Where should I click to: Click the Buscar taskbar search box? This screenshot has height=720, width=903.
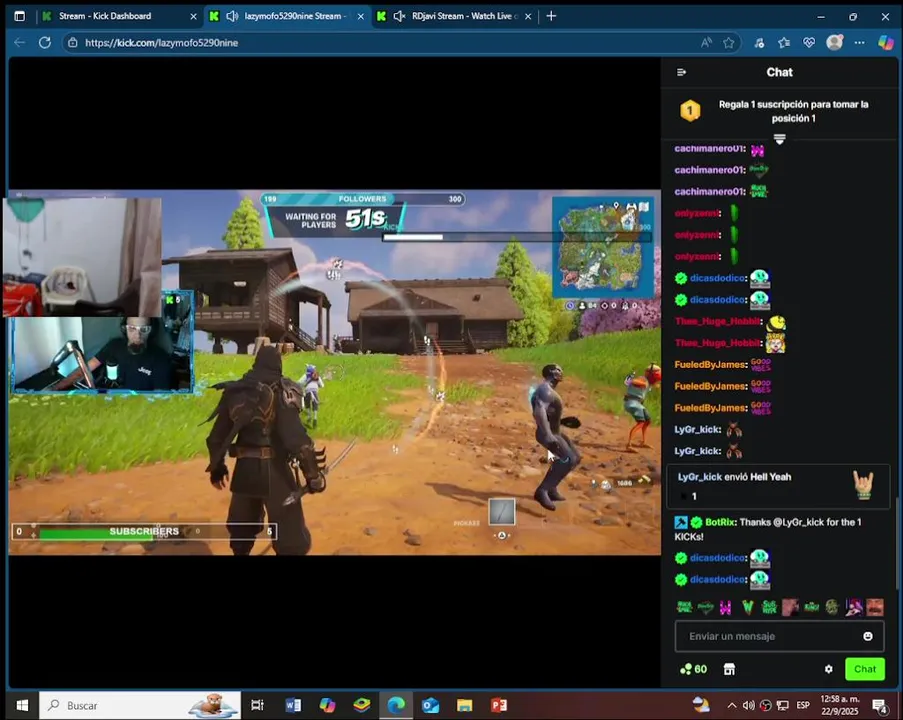coord(140,705)
